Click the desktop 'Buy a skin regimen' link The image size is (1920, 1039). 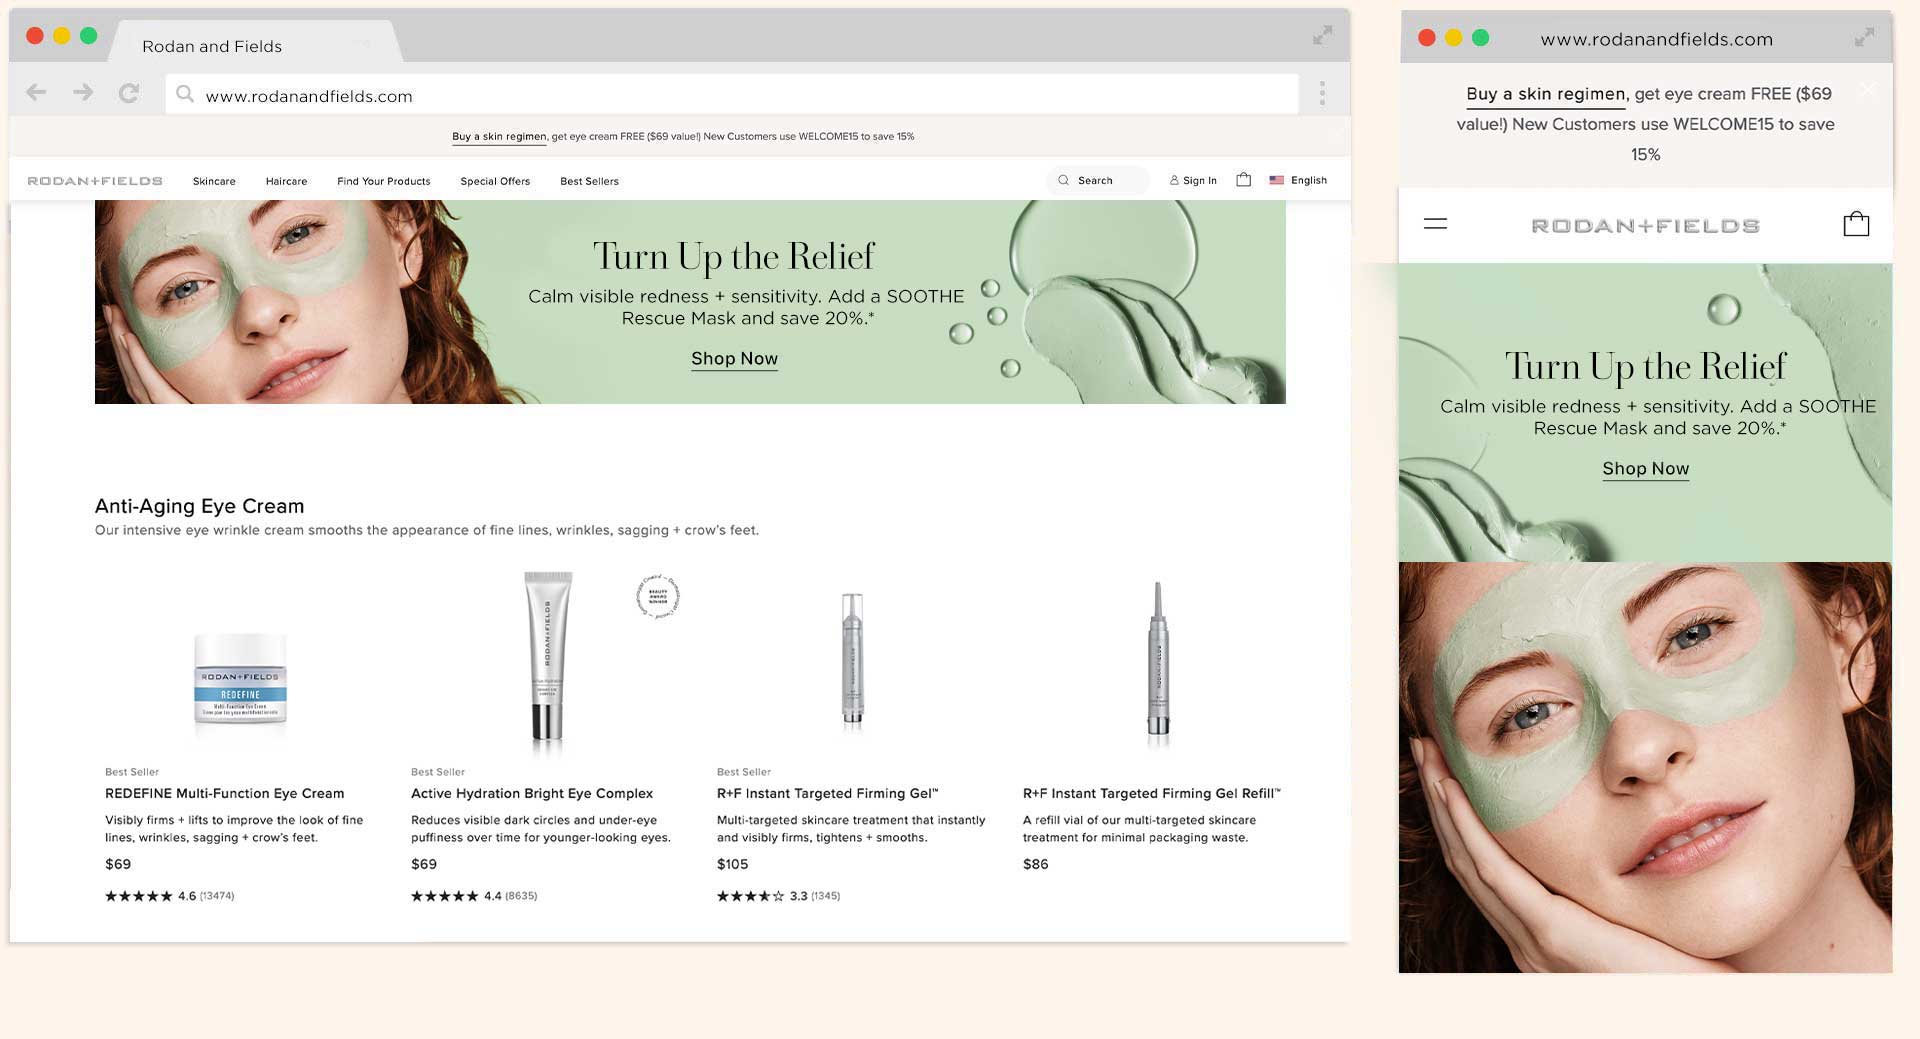[x=499, y=137]
